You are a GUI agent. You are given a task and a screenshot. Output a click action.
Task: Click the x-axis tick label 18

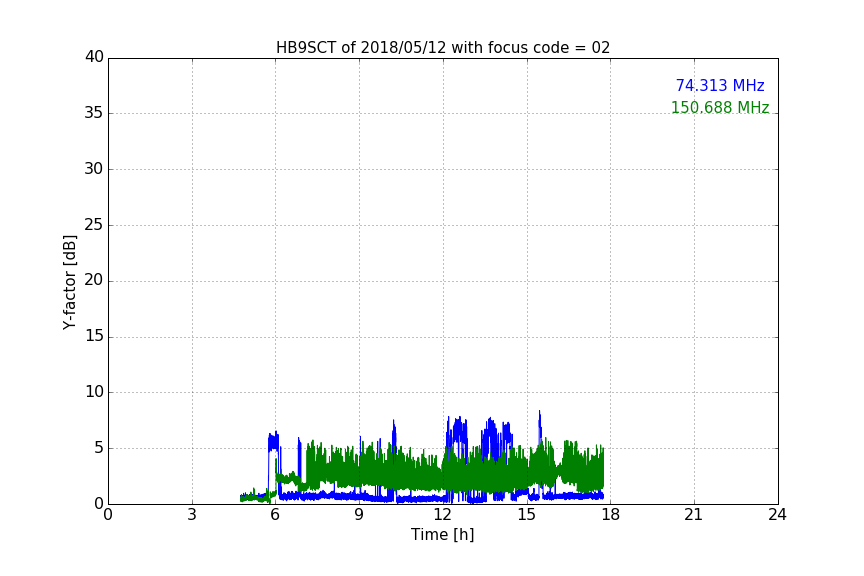pyautogui.click(x=611, y=515)
